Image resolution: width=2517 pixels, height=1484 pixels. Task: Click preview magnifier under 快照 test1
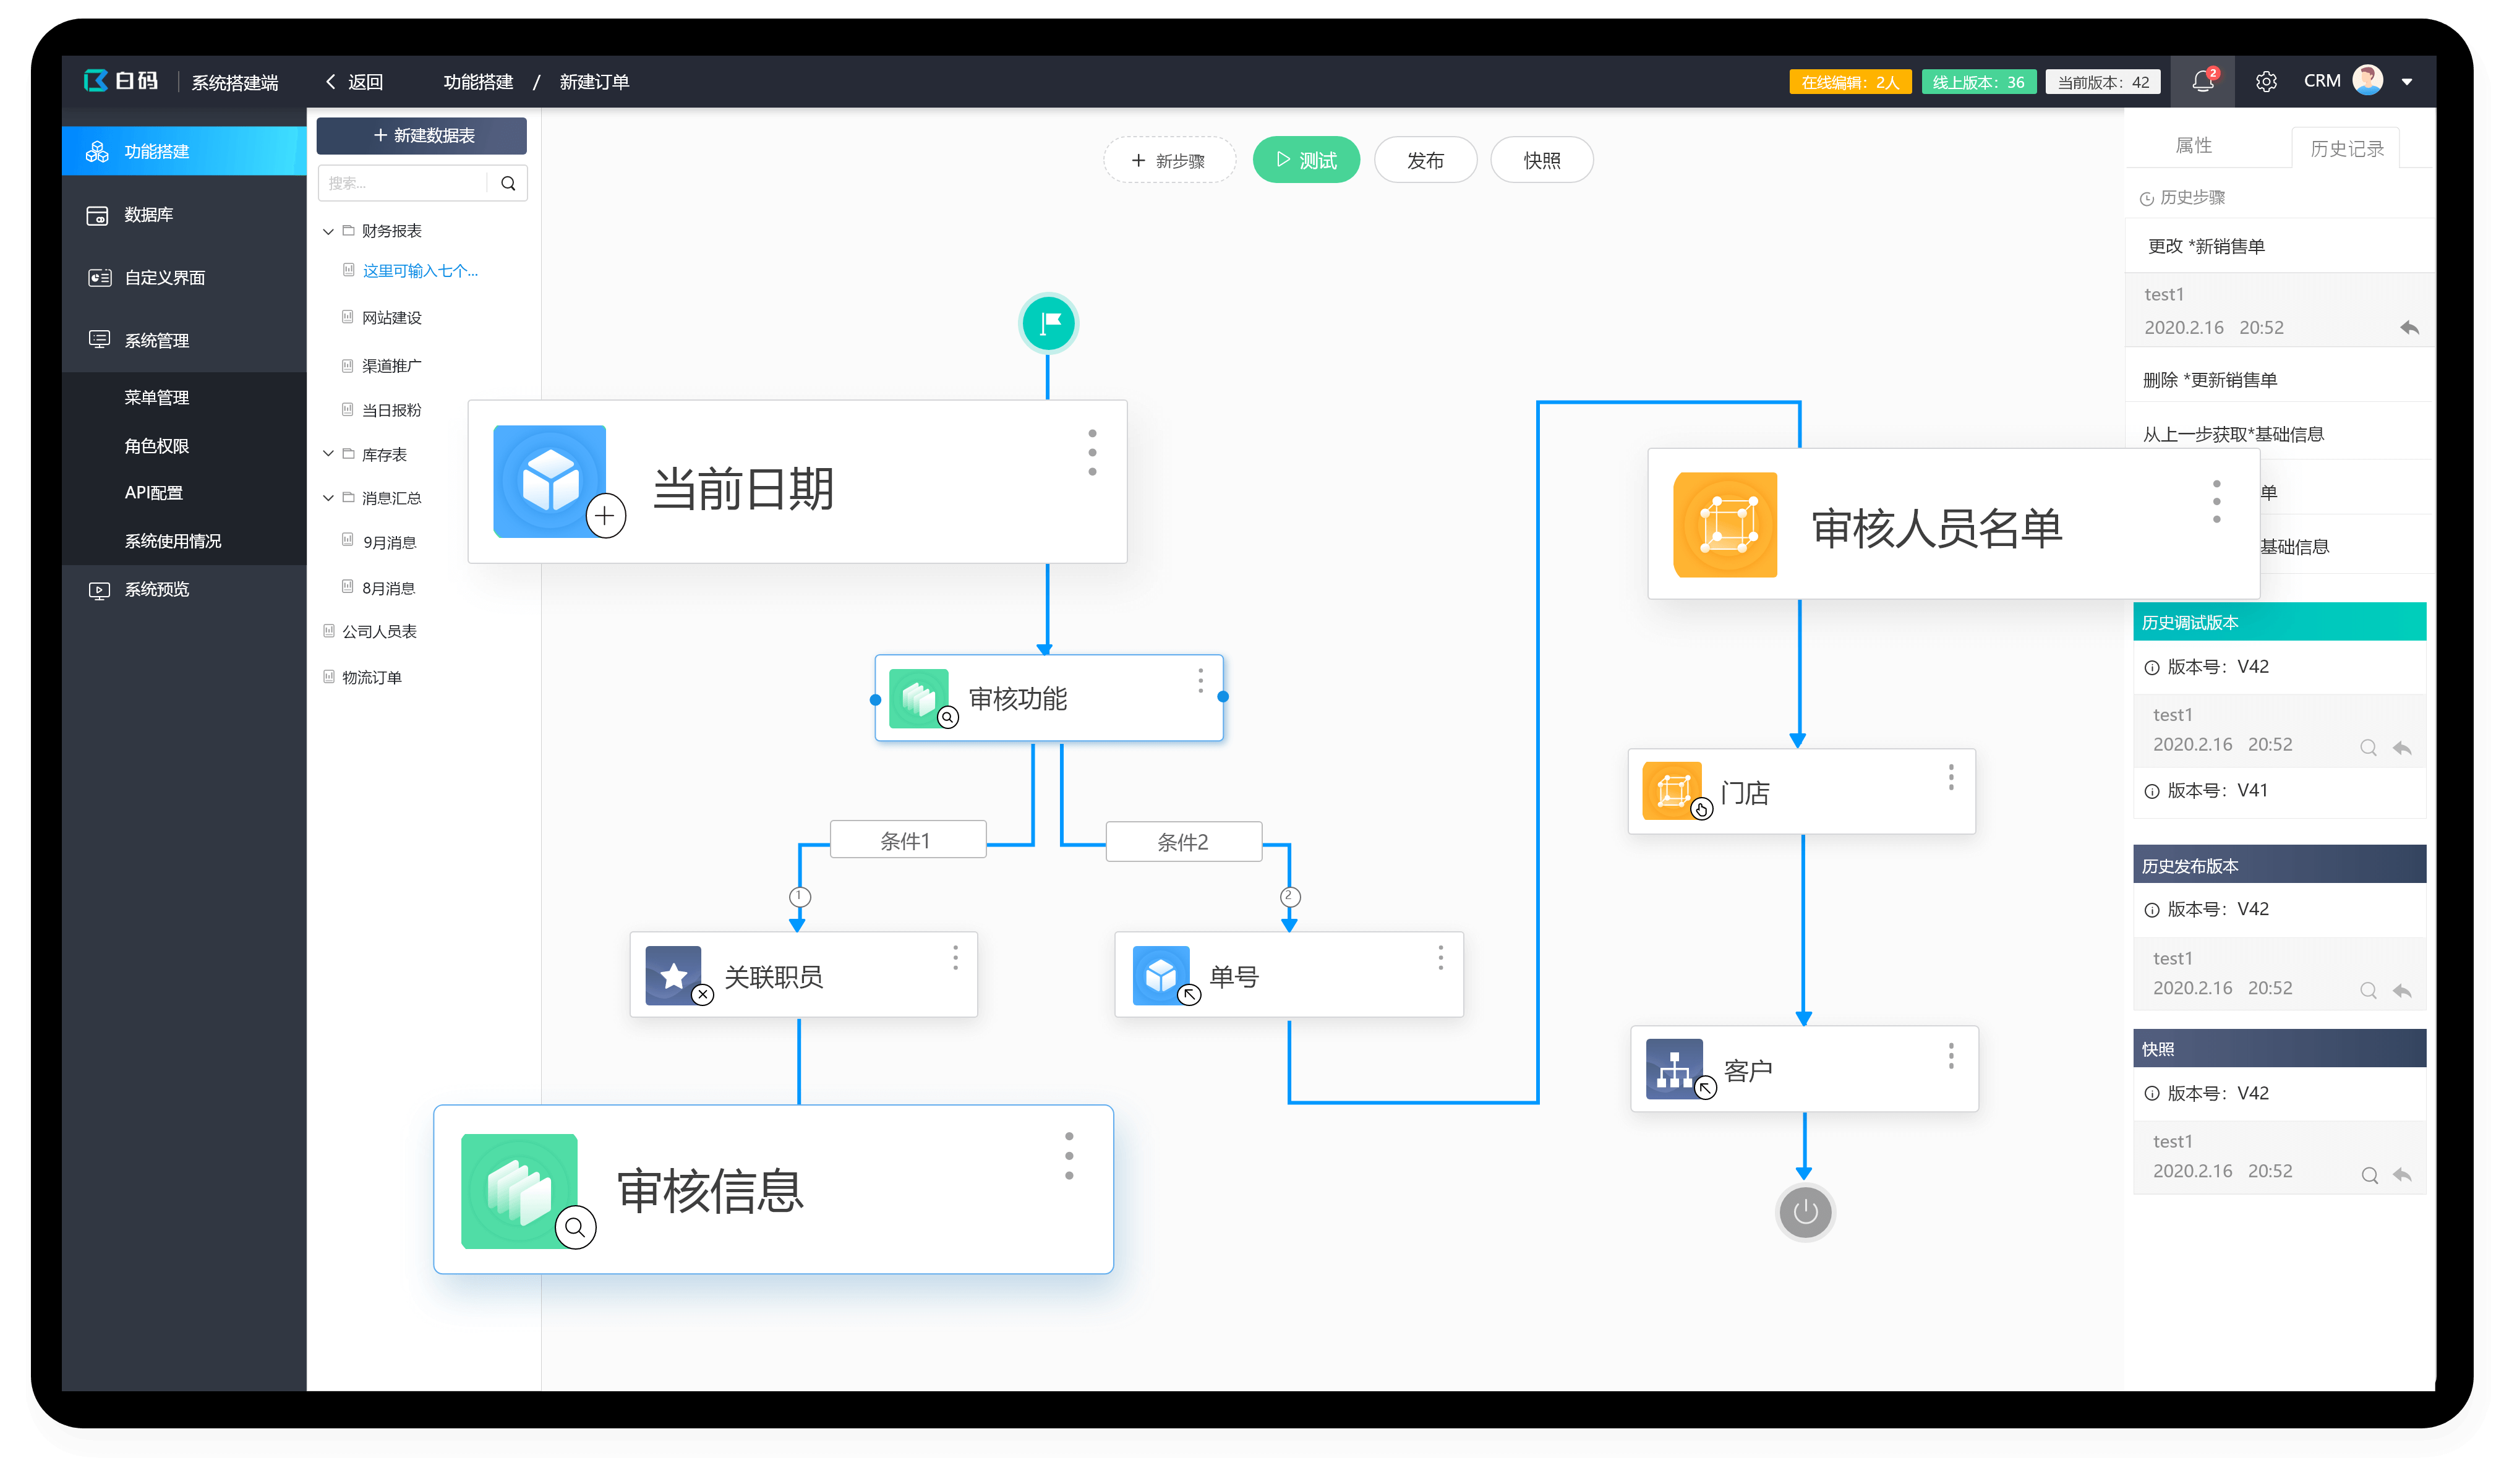pos(2369,1175)
